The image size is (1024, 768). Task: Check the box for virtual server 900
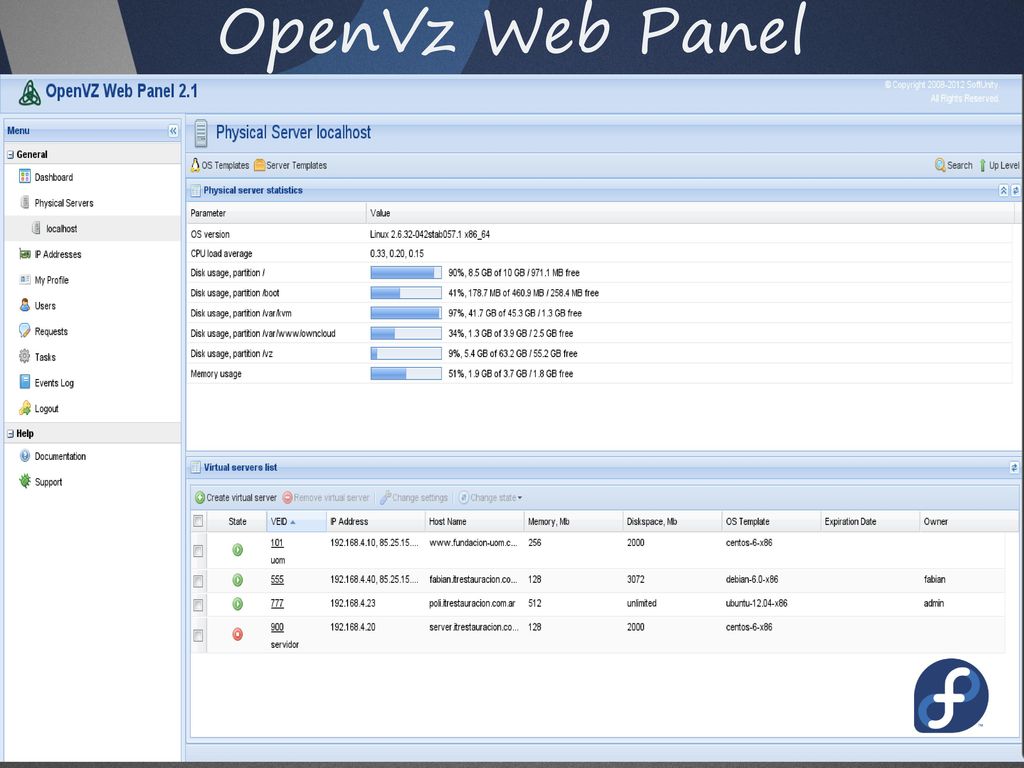point(198,635)
